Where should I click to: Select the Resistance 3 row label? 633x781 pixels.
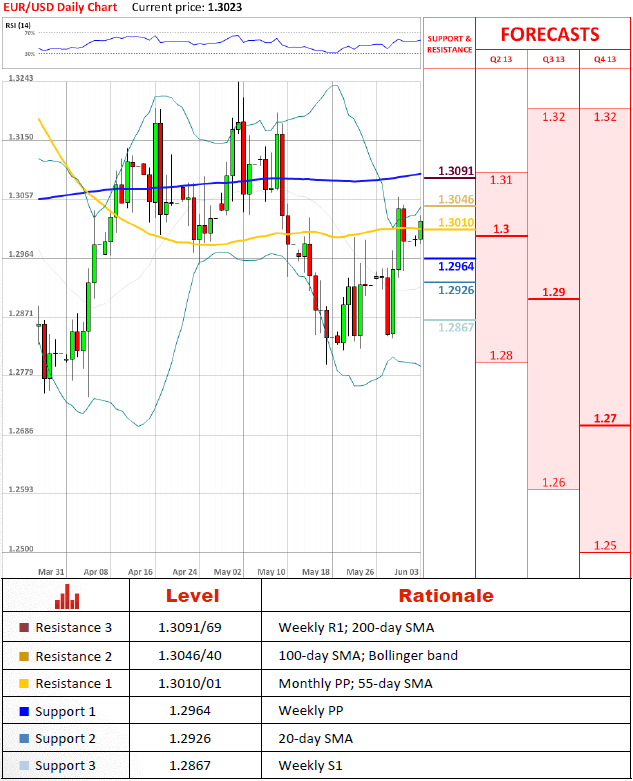coord(74,628)
